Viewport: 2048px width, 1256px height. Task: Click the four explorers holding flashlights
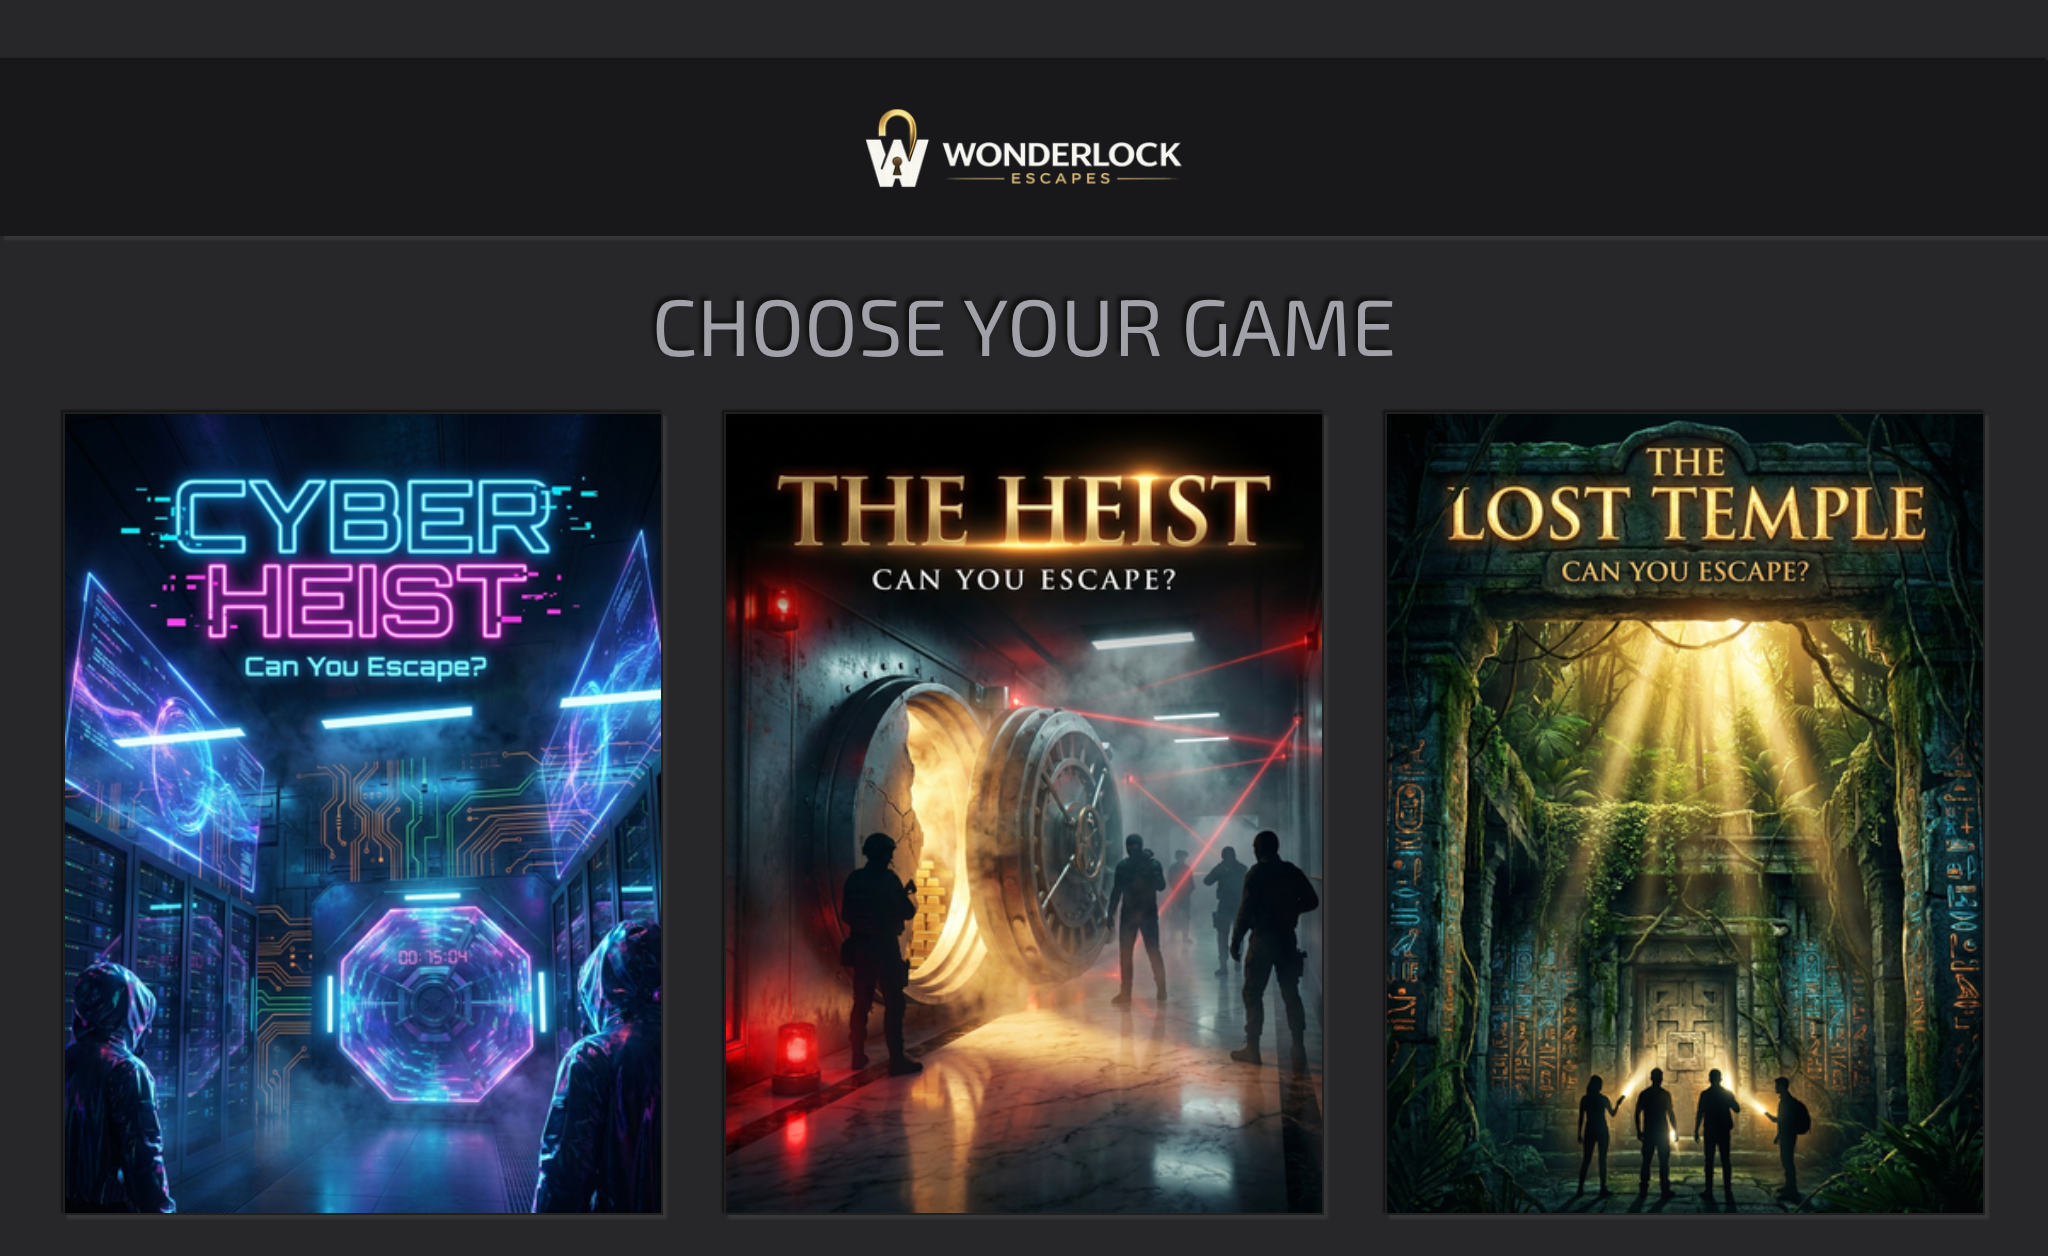pos(1693,1134)
